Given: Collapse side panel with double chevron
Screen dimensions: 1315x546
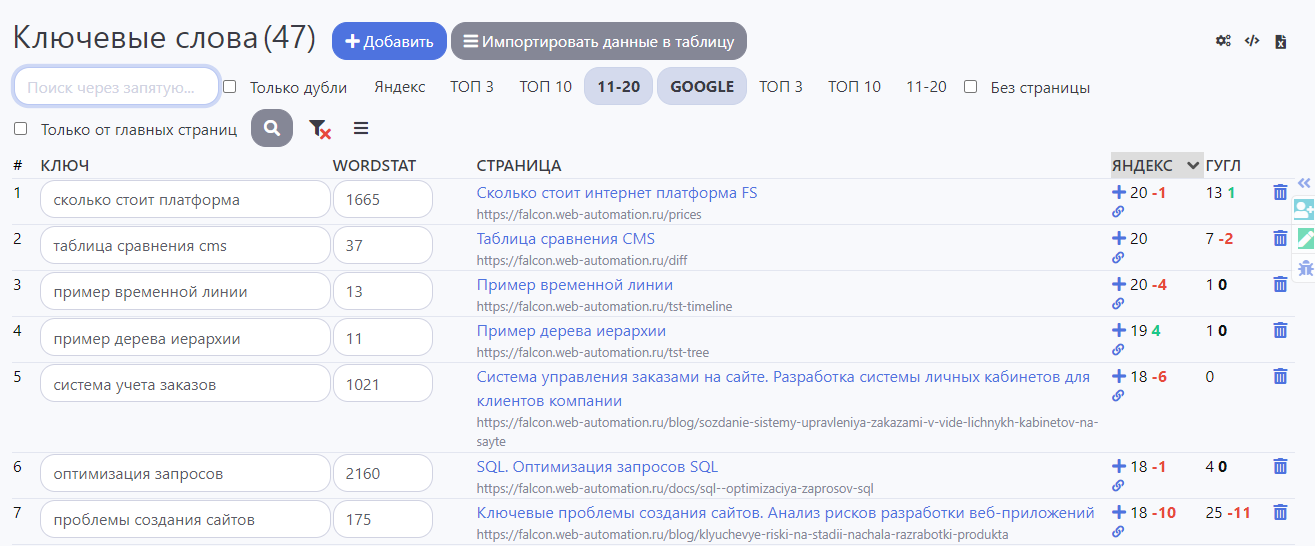Looking at the screenshot, I should coord(1304,183).
